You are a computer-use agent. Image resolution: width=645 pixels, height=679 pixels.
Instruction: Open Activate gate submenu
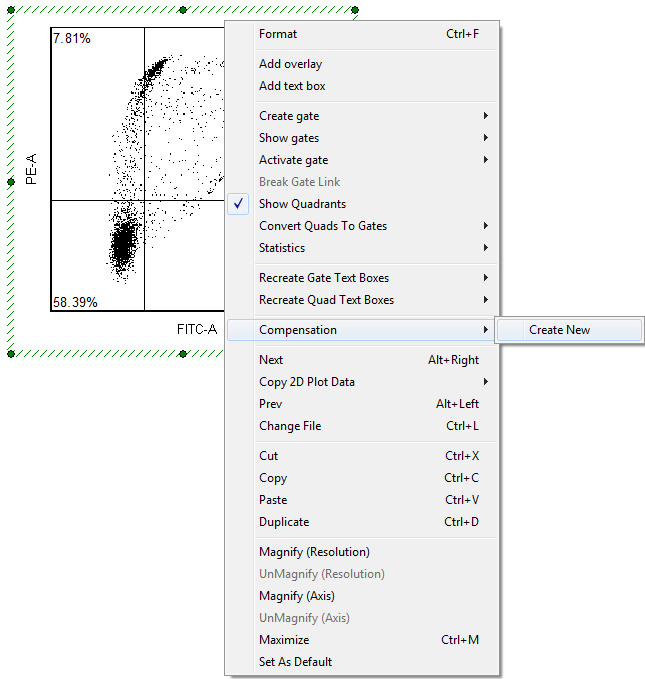pyautogui.click(x=293, y=160)
